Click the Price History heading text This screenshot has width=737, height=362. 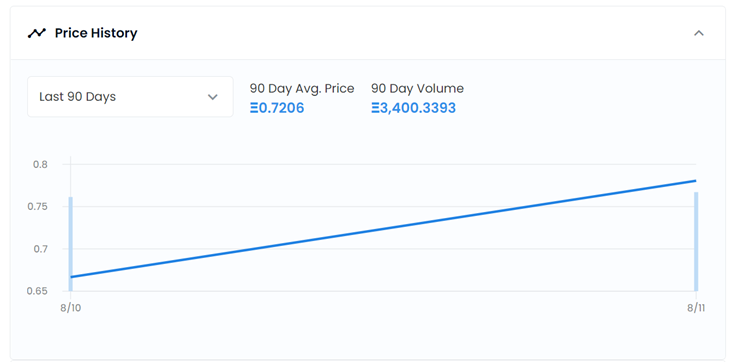[x=96, y=33]
